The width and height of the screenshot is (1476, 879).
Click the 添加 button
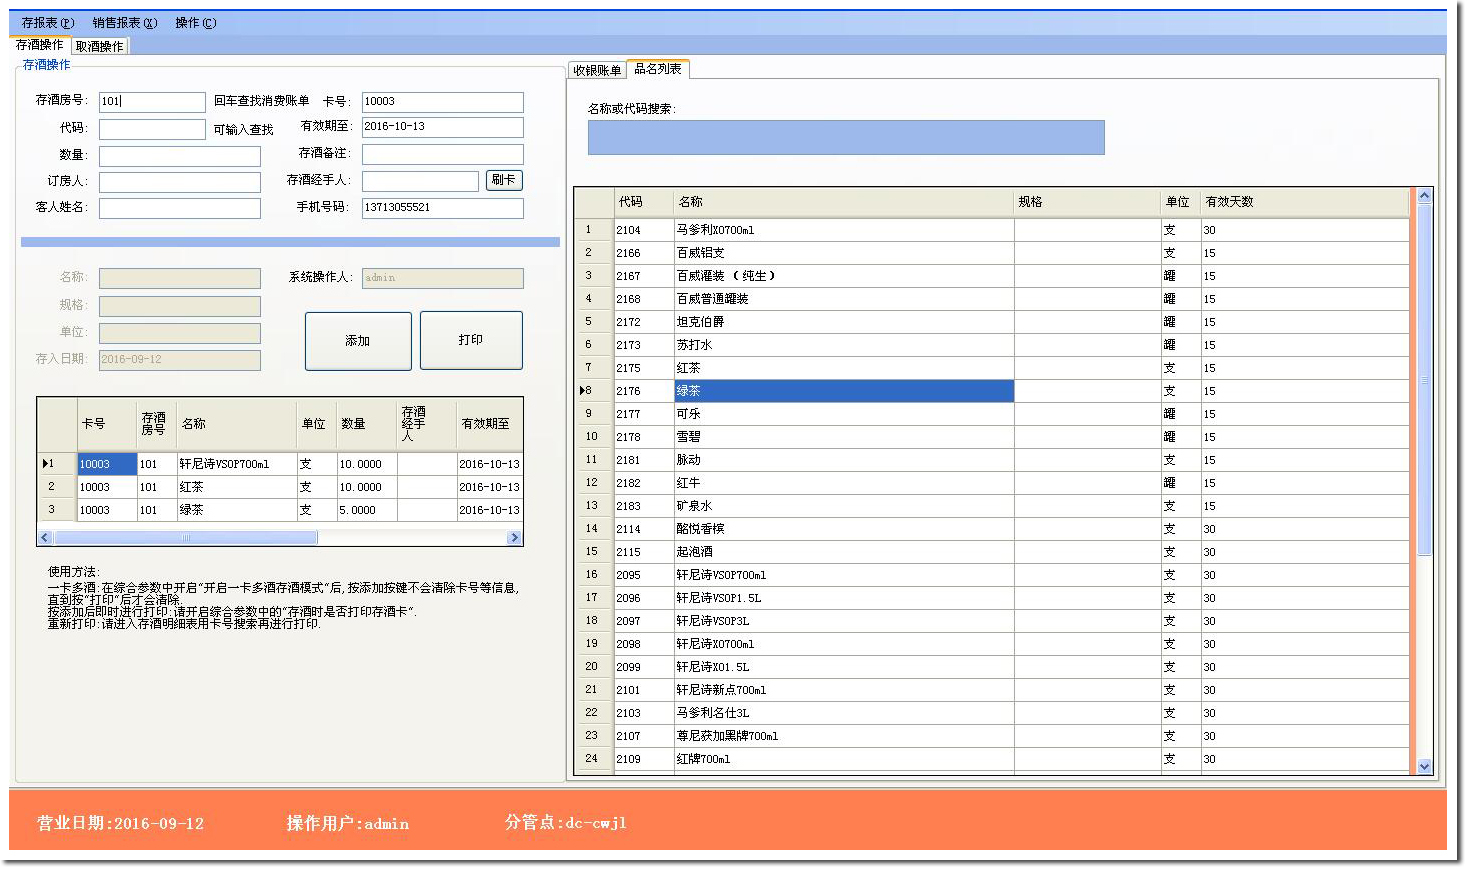[358, 341]
